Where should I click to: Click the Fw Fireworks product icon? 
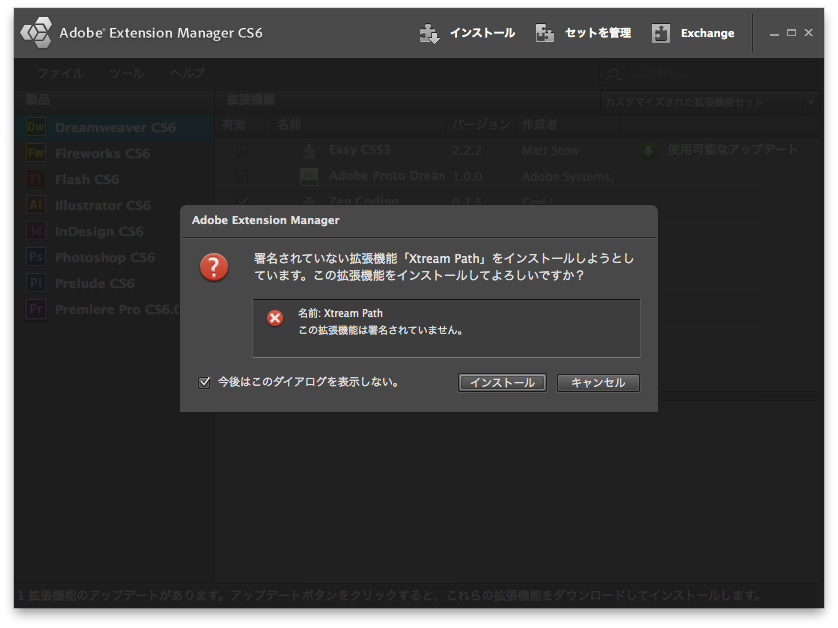point(36,153)
